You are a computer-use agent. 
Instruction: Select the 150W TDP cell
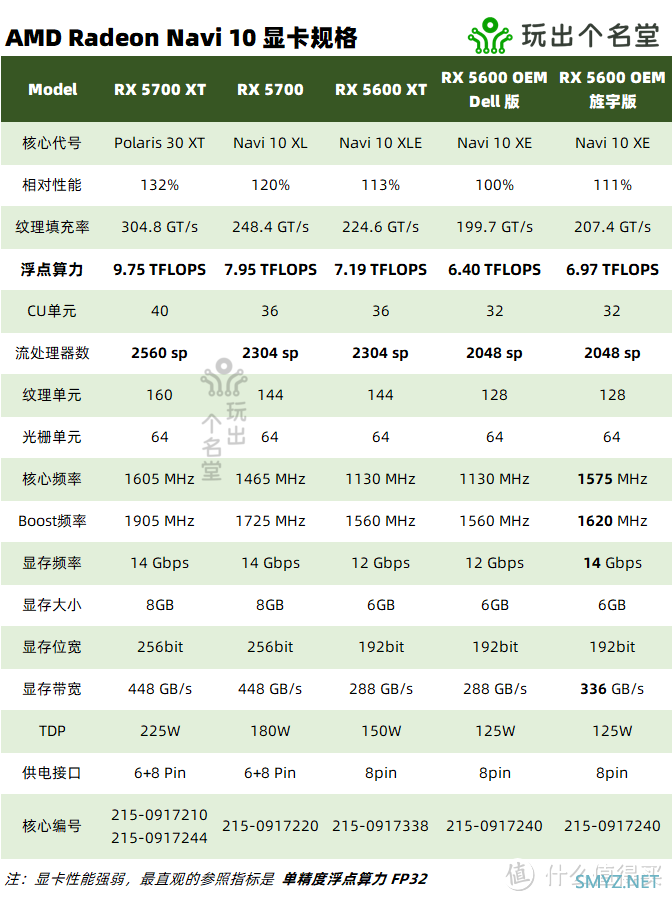[x=381, y=731]
